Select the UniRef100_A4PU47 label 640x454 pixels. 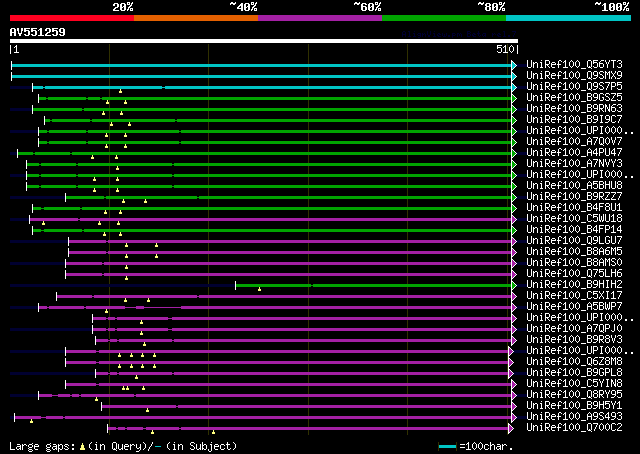574,153
